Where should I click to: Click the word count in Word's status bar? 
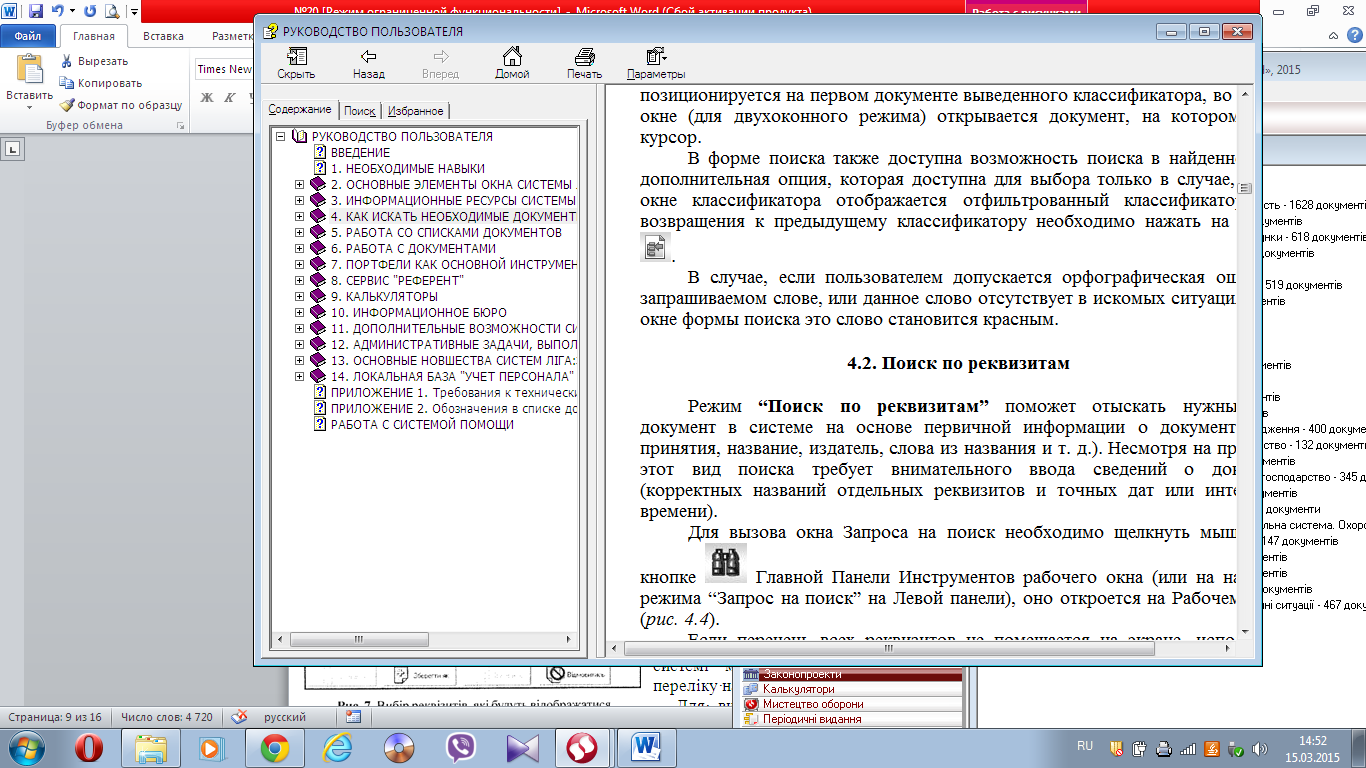click(165, 717)
